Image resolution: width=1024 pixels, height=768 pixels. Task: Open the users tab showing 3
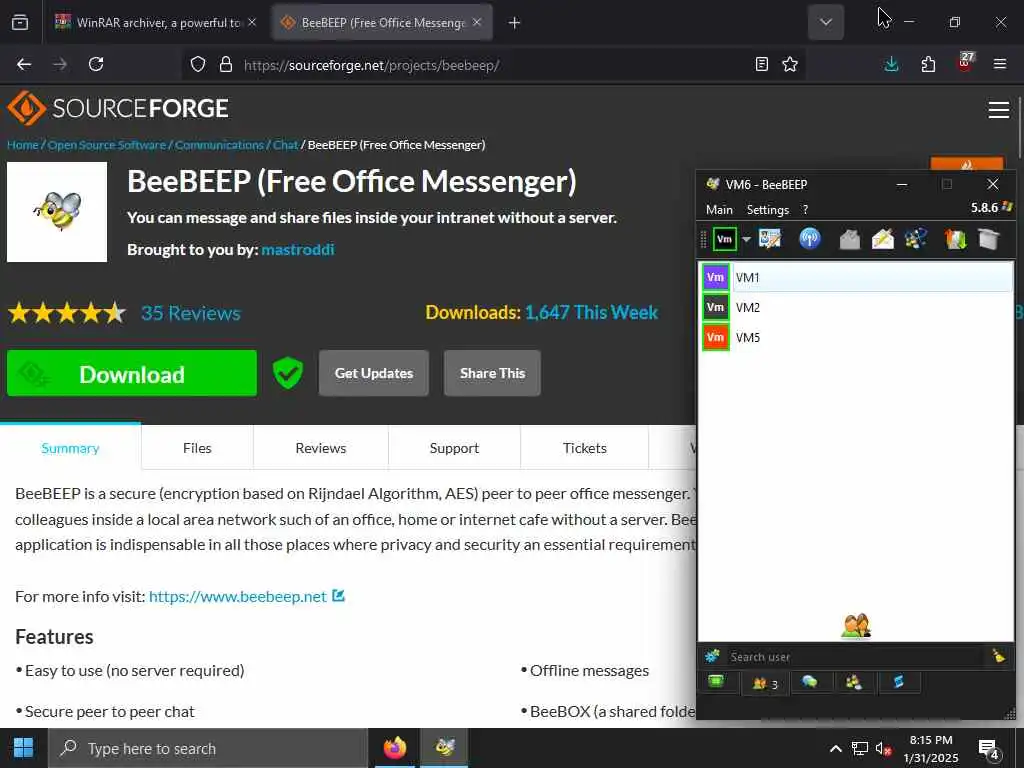(765, 684)
